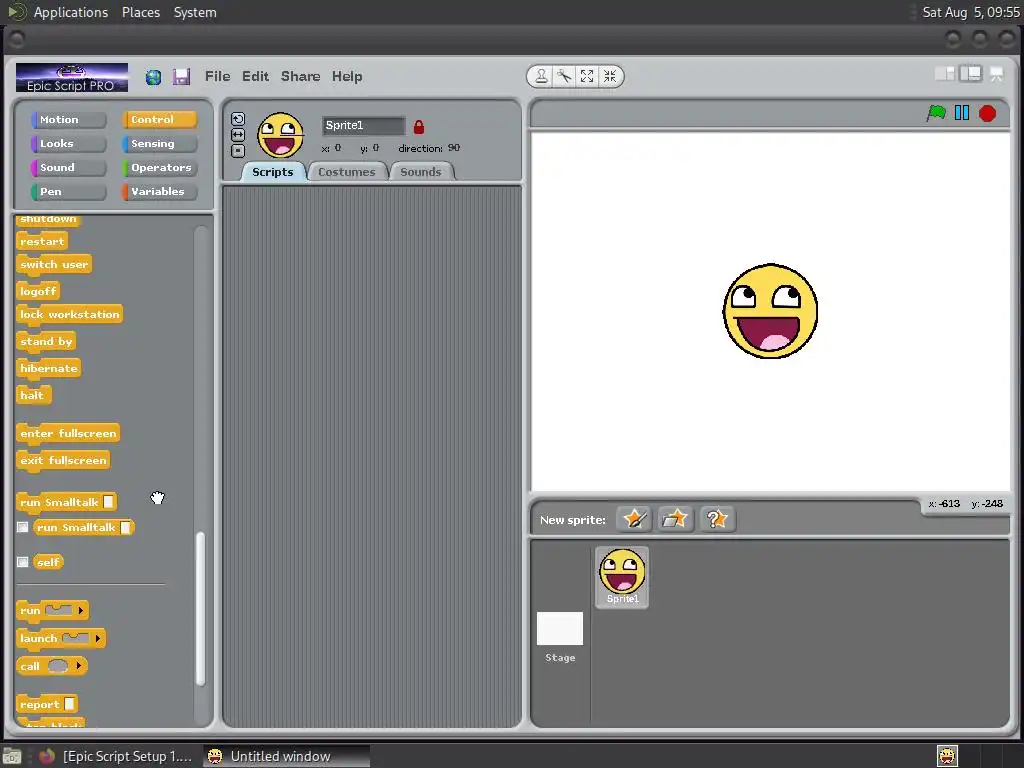Expand the call block arrow

(78, 665)
